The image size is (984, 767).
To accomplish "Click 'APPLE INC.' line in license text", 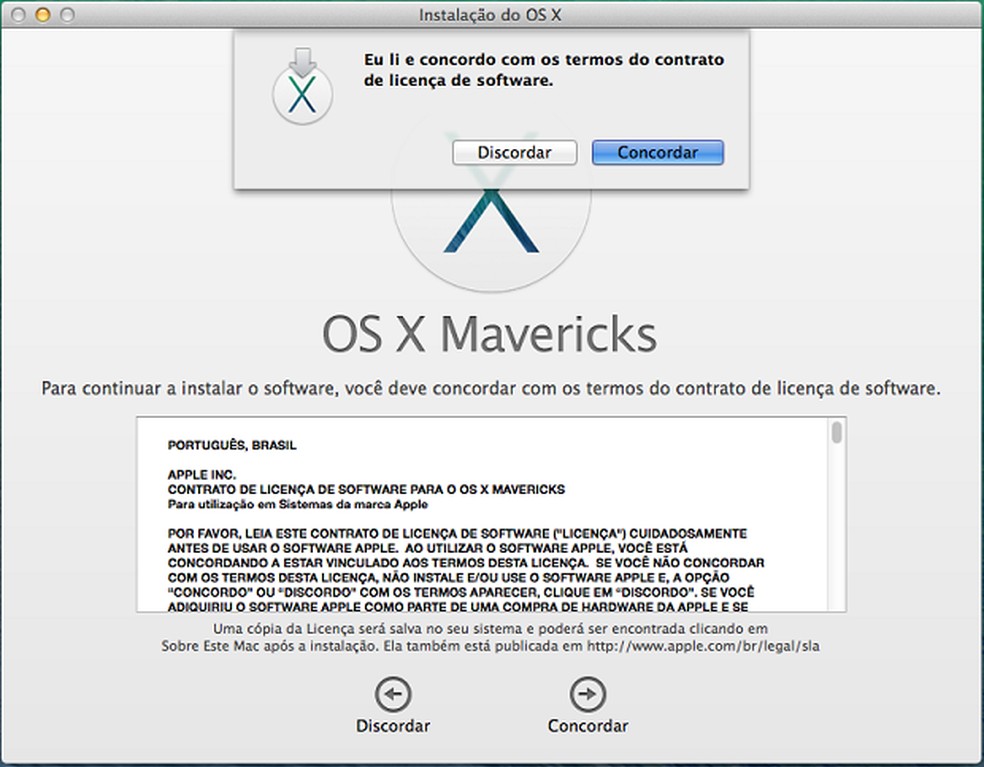I will tap(201, 475).
